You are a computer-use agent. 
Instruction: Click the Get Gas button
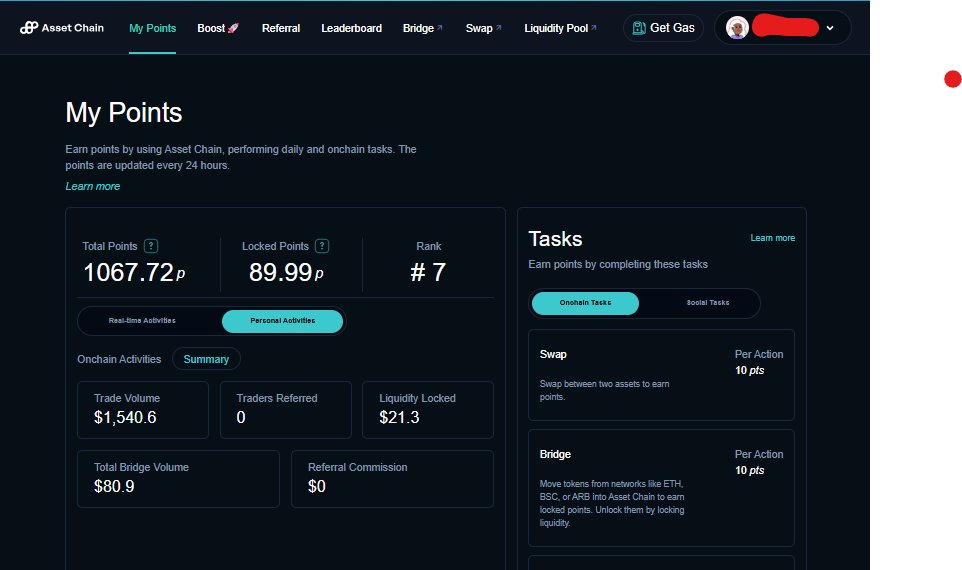[x=663, y=28]
